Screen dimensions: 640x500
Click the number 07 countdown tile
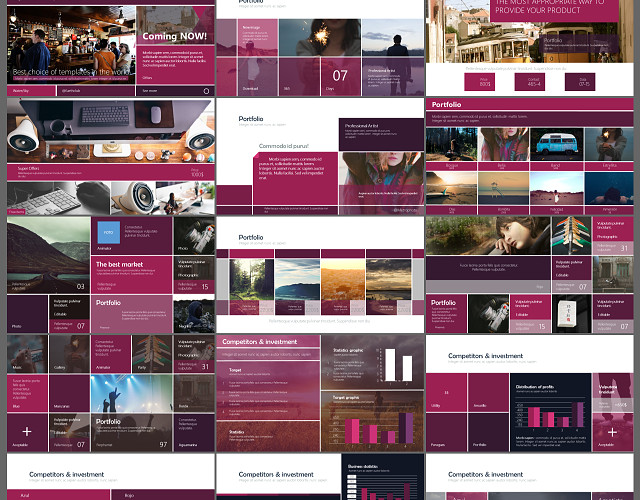(340, 75)
